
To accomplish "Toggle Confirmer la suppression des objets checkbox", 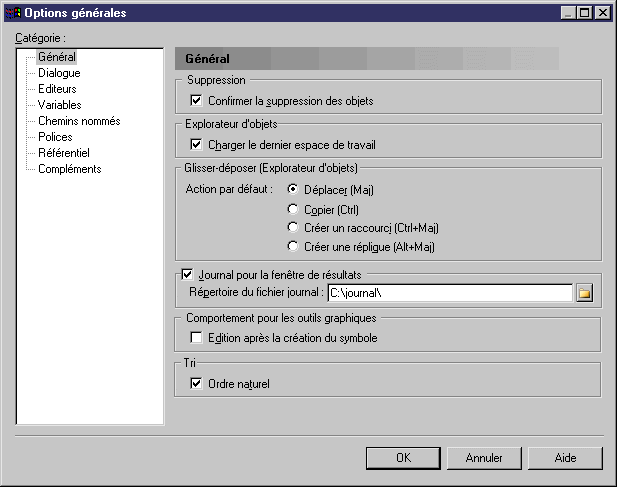I will coord(196,101).
